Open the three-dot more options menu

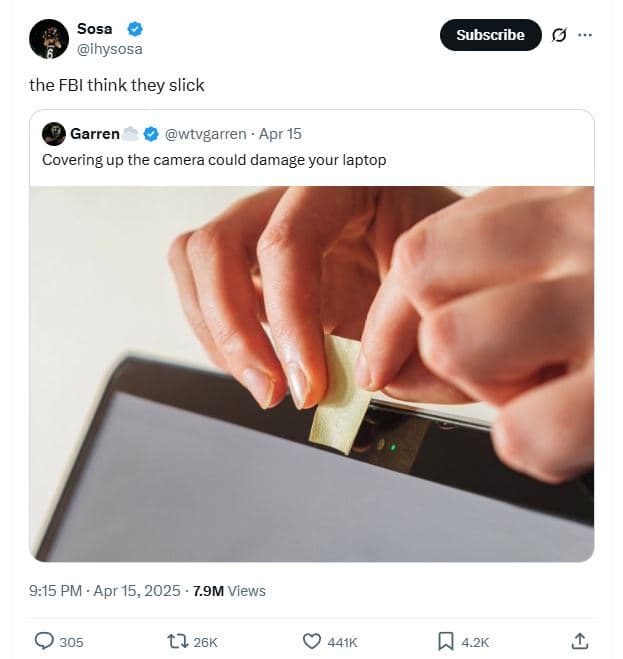pyautogui.click(x=585, y=35)
